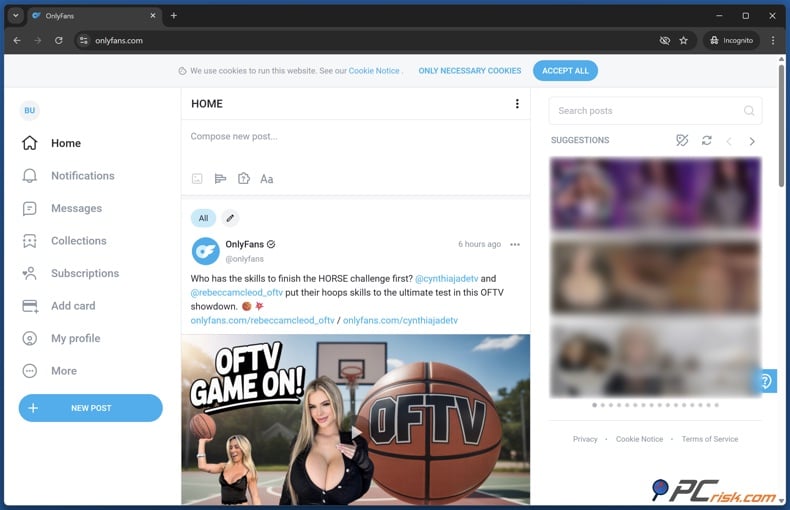Go to next suggestions page
Screen dimensions: 790x510
point(752,142)
